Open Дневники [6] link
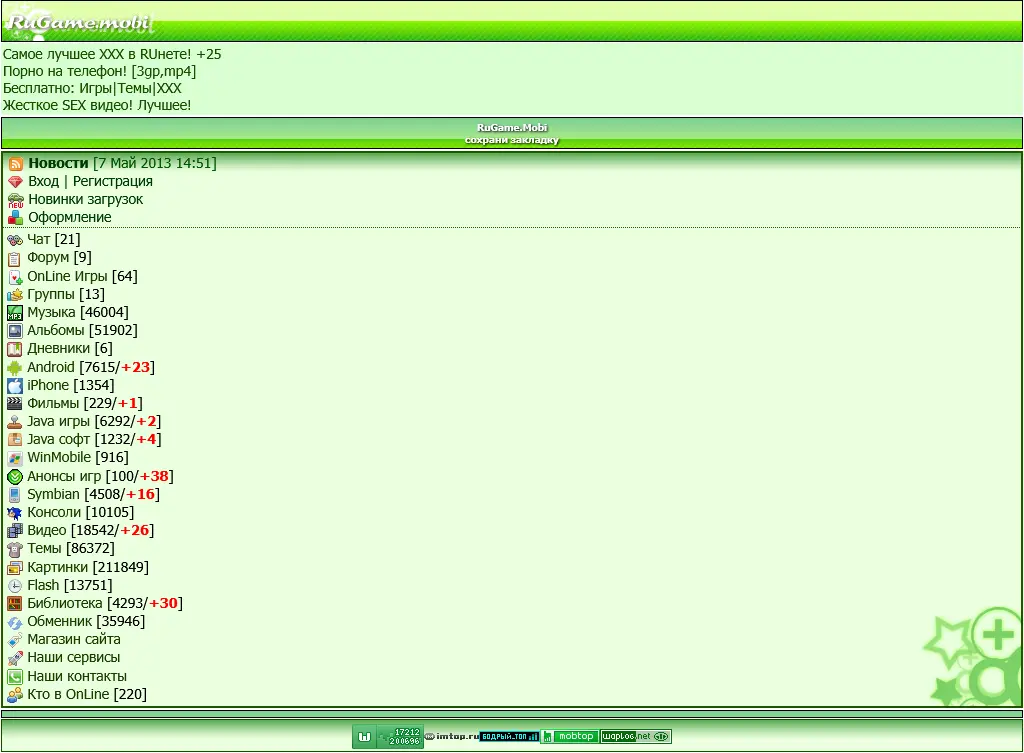 click(x=70, y=349)
